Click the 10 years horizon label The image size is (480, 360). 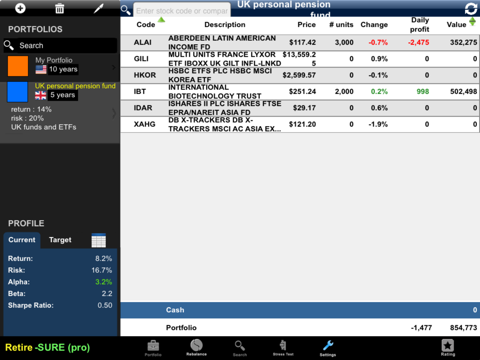point(63,69)
